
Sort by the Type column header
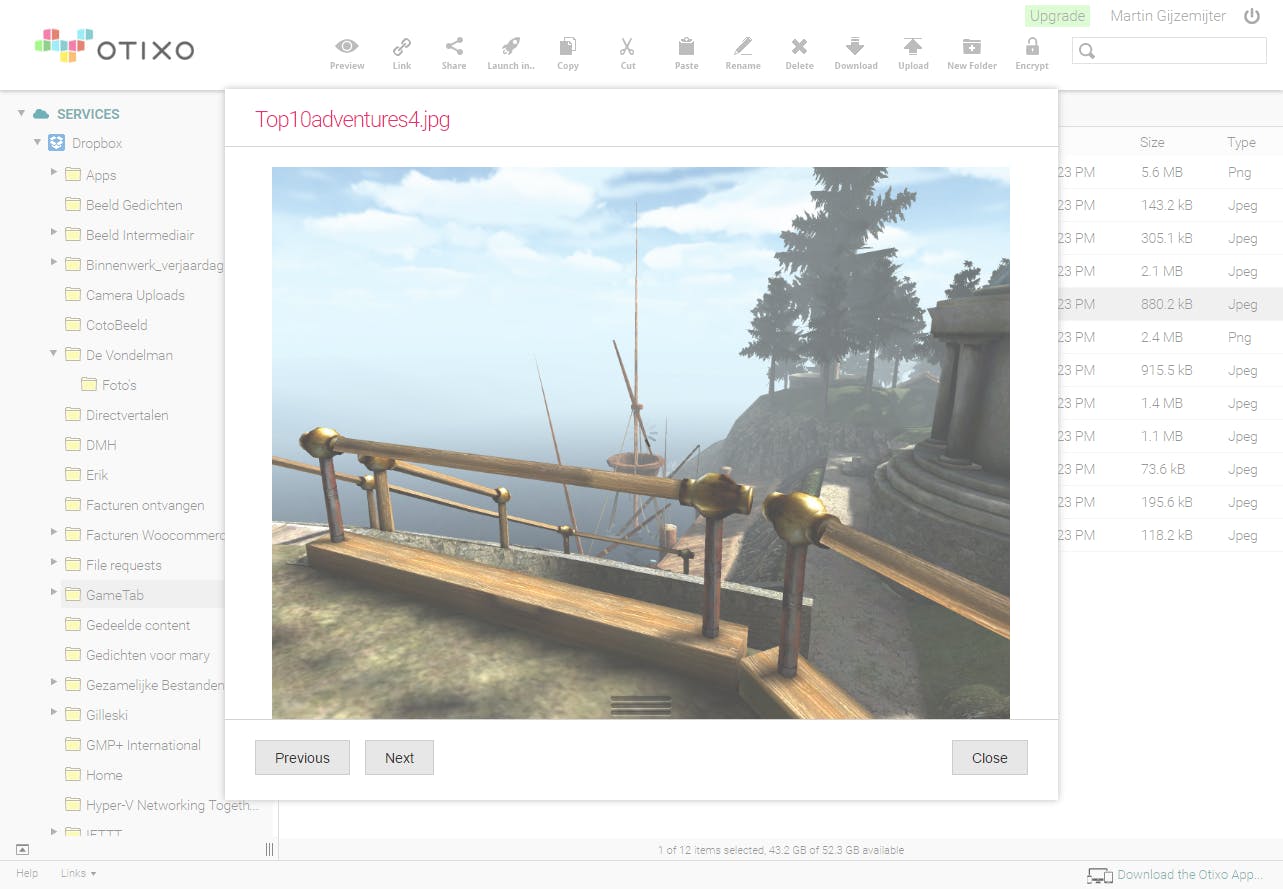click(x=1241, y=142)
